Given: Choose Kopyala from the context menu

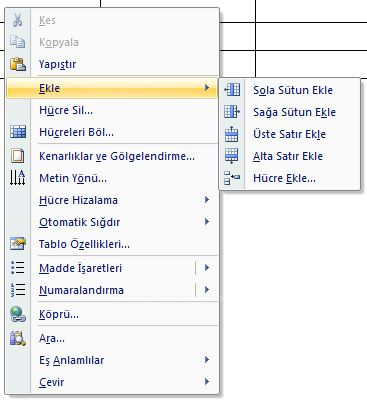Looking at the screenshot, I should tap(112, 42).
